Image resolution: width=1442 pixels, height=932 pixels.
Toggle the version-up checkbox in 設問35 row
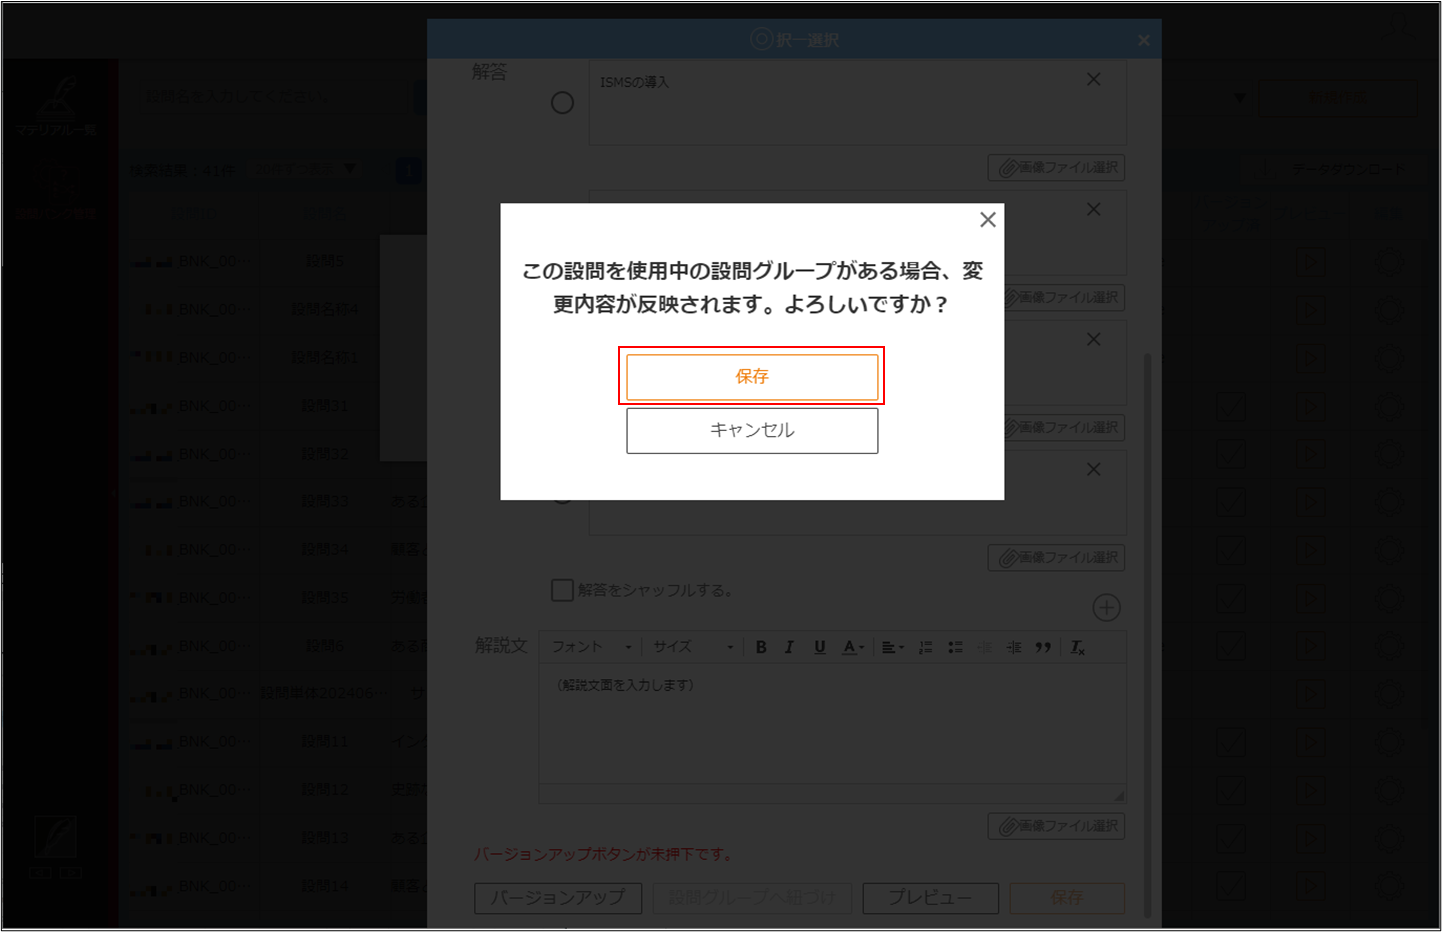coord(1231,598)
